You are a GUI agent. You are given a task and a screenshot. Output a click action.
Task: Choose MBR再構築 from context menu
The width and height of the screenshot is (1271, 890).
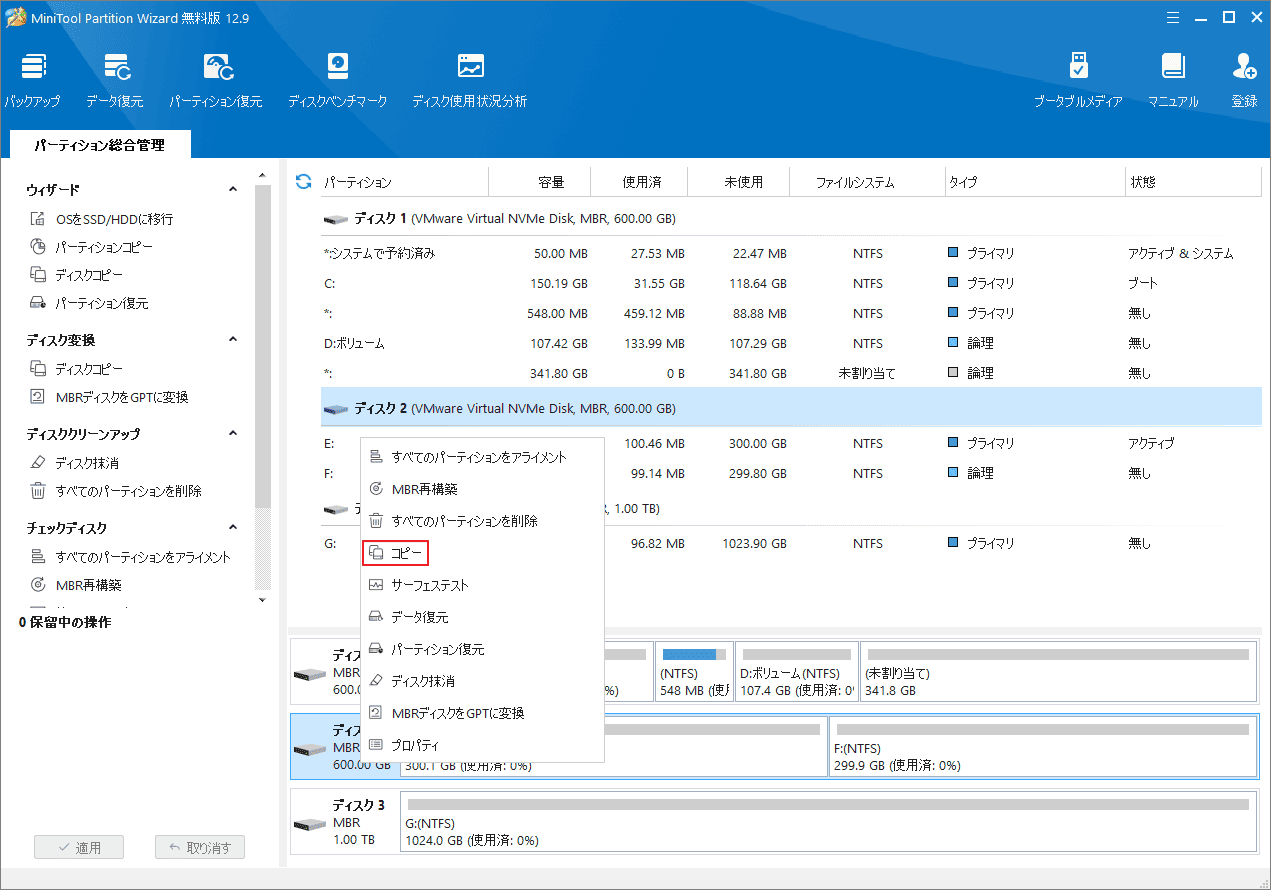482,489
